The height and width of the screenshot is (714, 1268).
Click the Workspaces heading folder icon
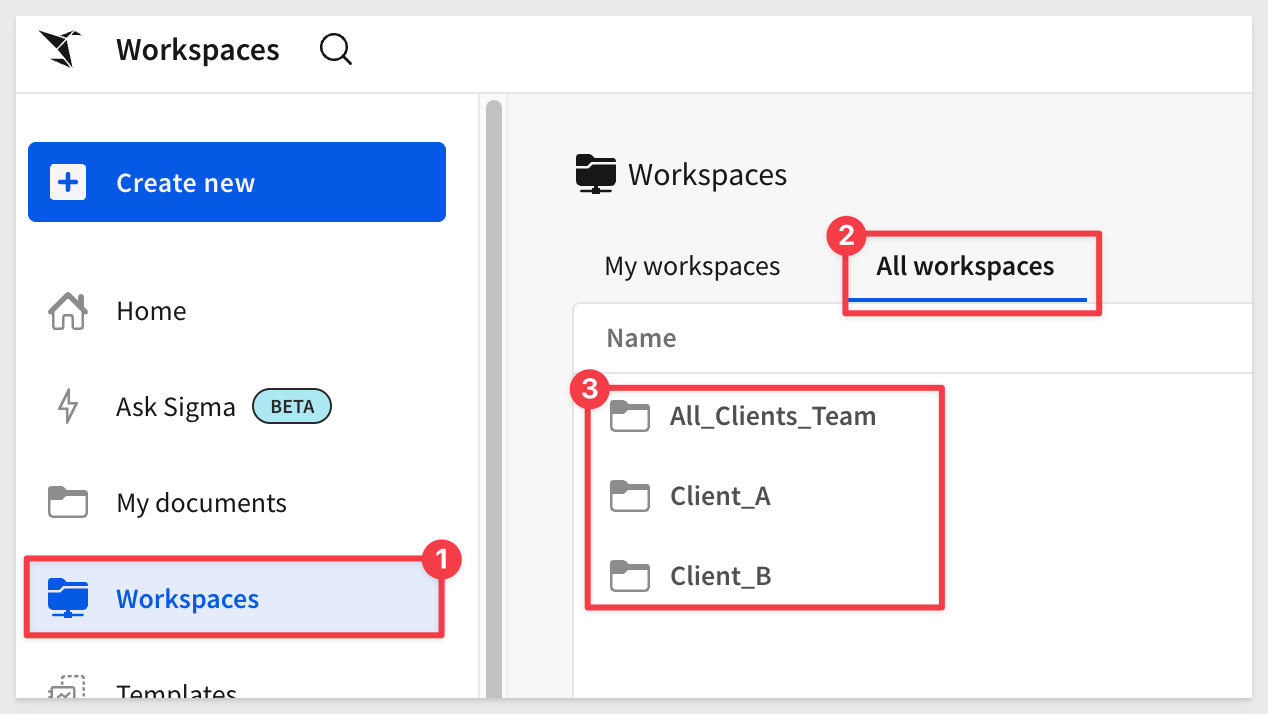click(596, 175)
